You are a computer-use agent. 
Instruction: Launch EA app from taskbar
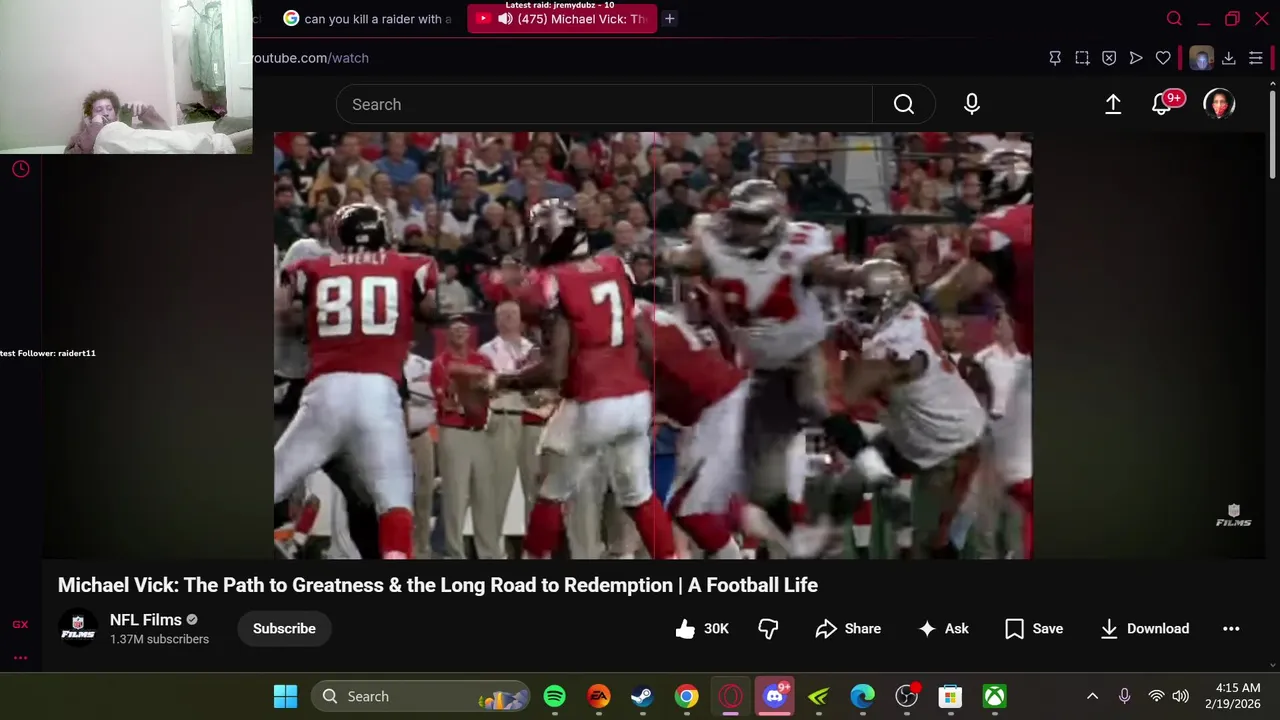point(598,696)
